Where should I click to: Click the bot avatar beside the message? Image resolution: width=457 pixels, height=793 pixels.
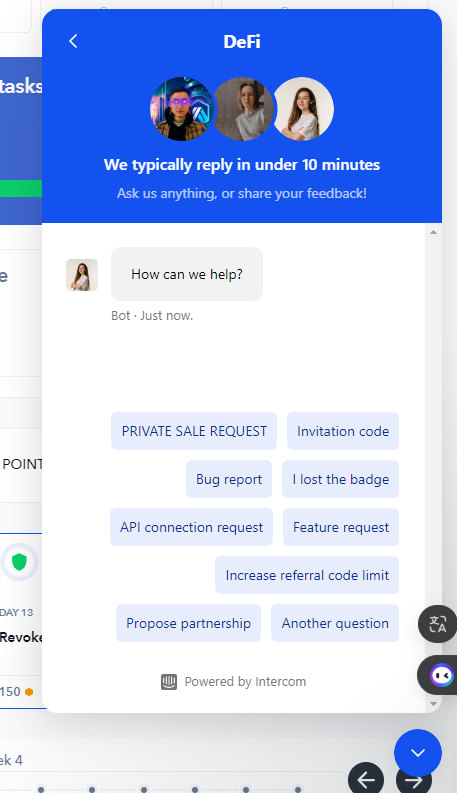82,275
